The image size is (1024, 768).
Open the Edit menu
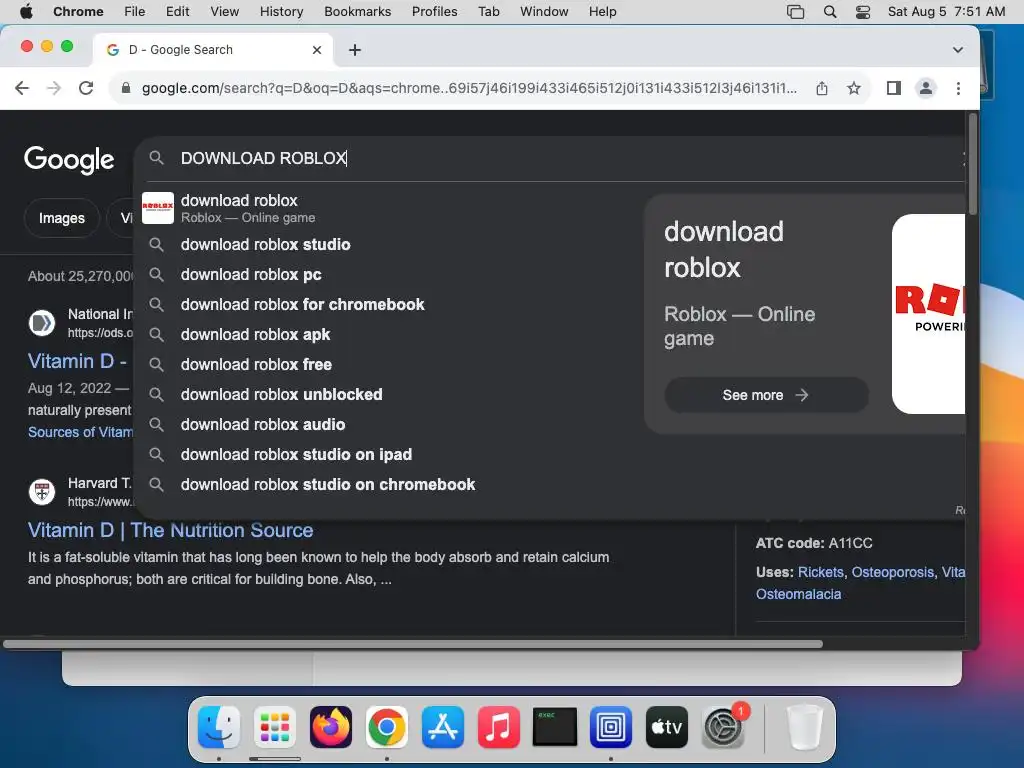[177, 12]
